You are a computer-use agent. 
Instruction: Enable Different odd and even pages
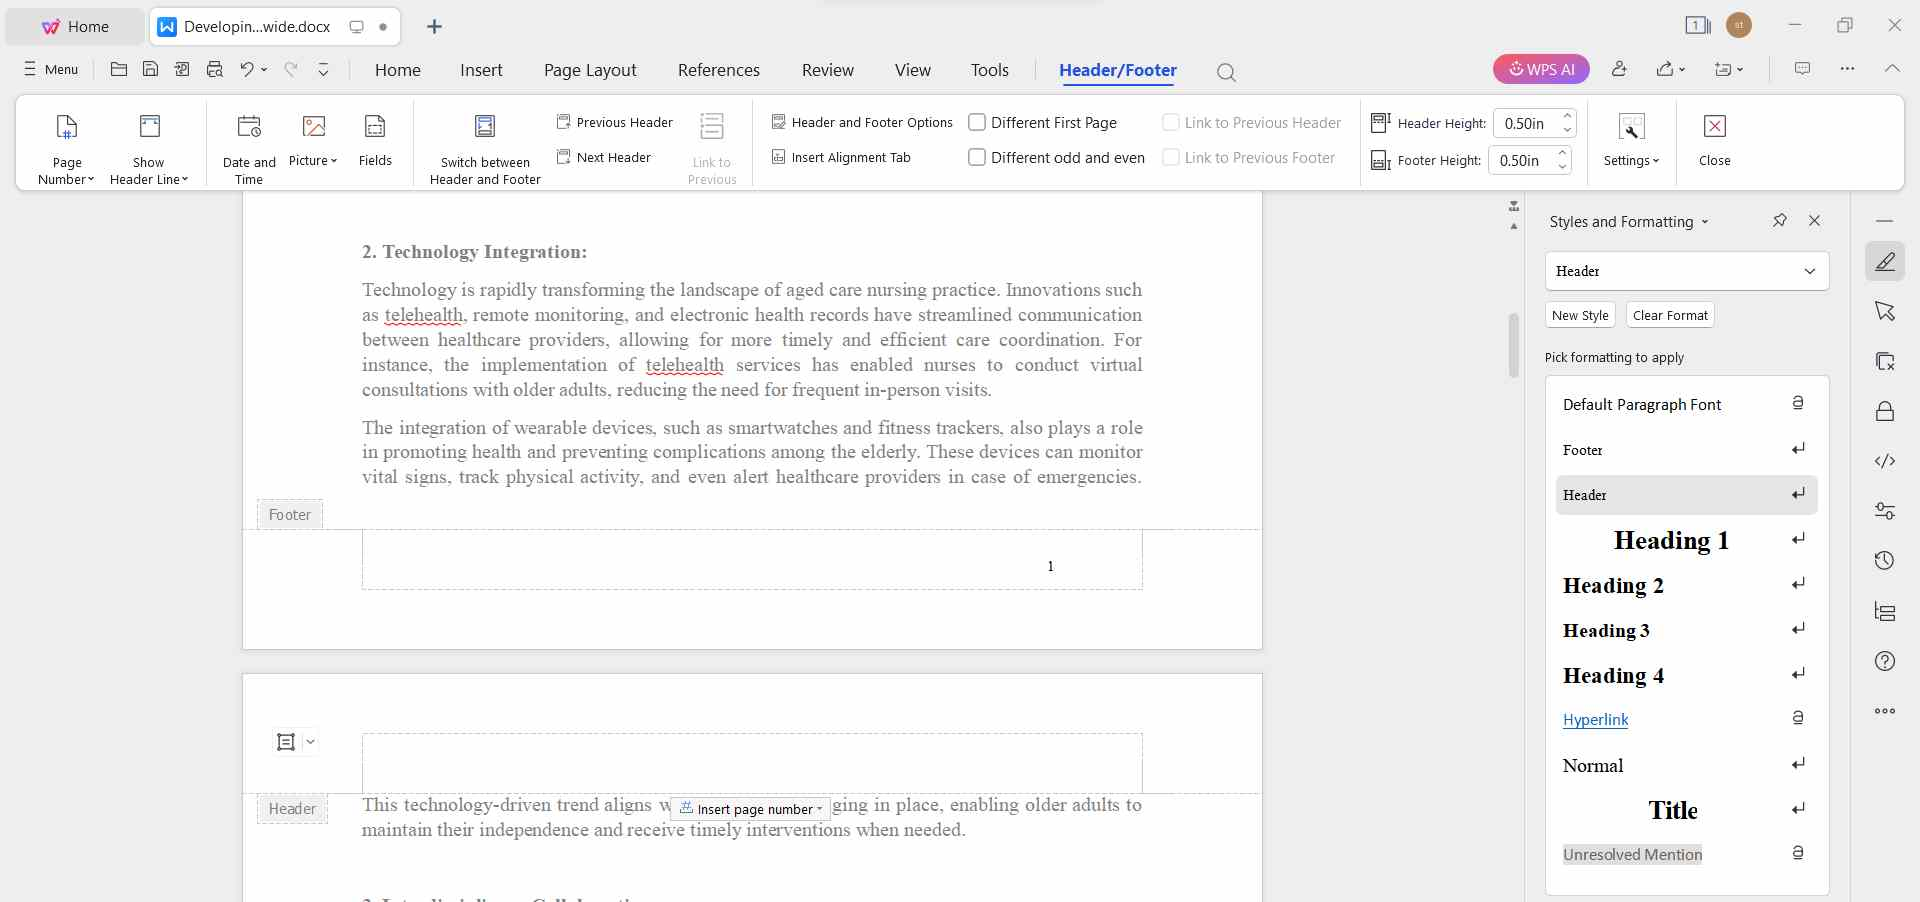tap(977, 157)
